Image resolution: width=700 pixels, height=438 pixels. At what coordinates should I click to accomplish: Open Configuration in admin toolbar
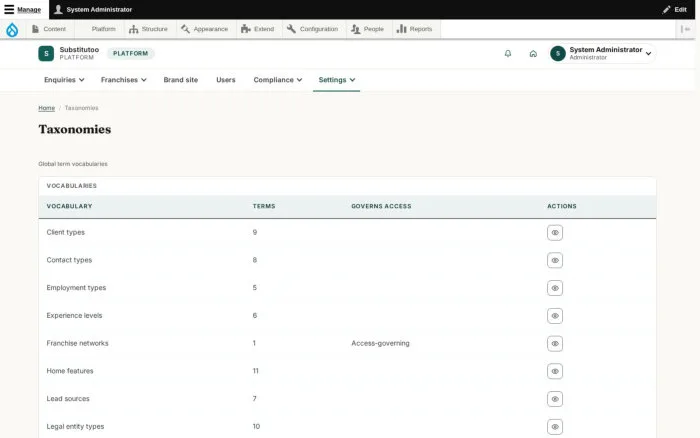tap(312, 29)
